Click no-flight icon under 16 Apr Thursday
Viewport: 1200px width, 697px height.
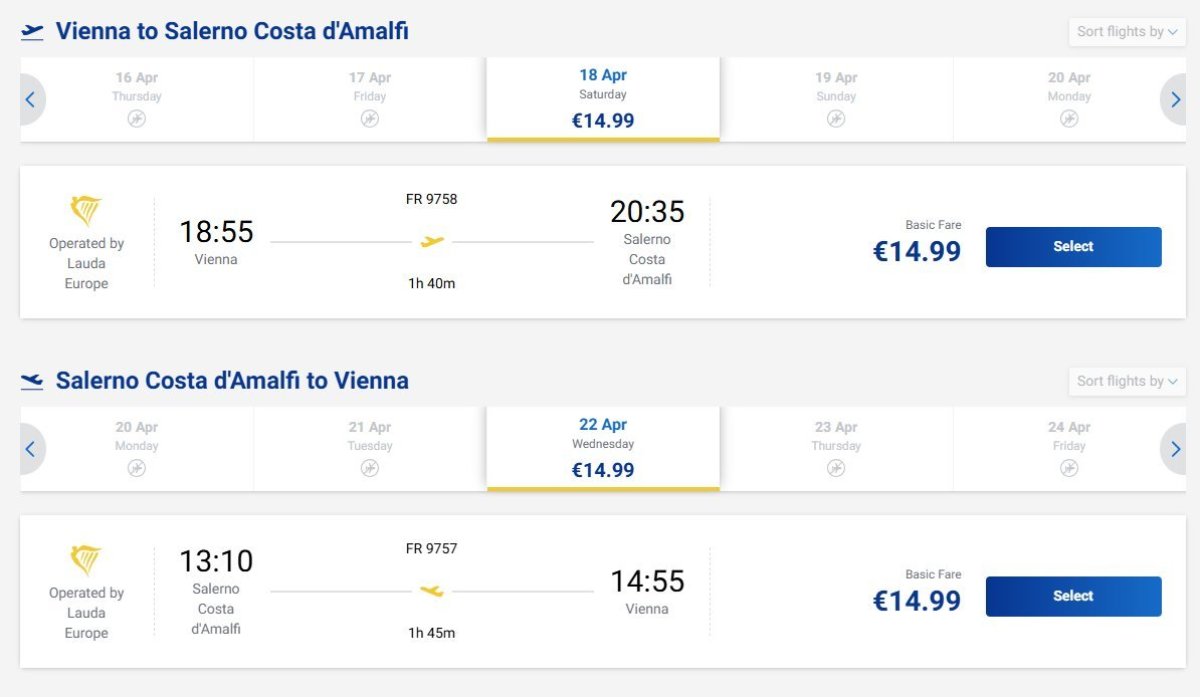pos(137,119)
